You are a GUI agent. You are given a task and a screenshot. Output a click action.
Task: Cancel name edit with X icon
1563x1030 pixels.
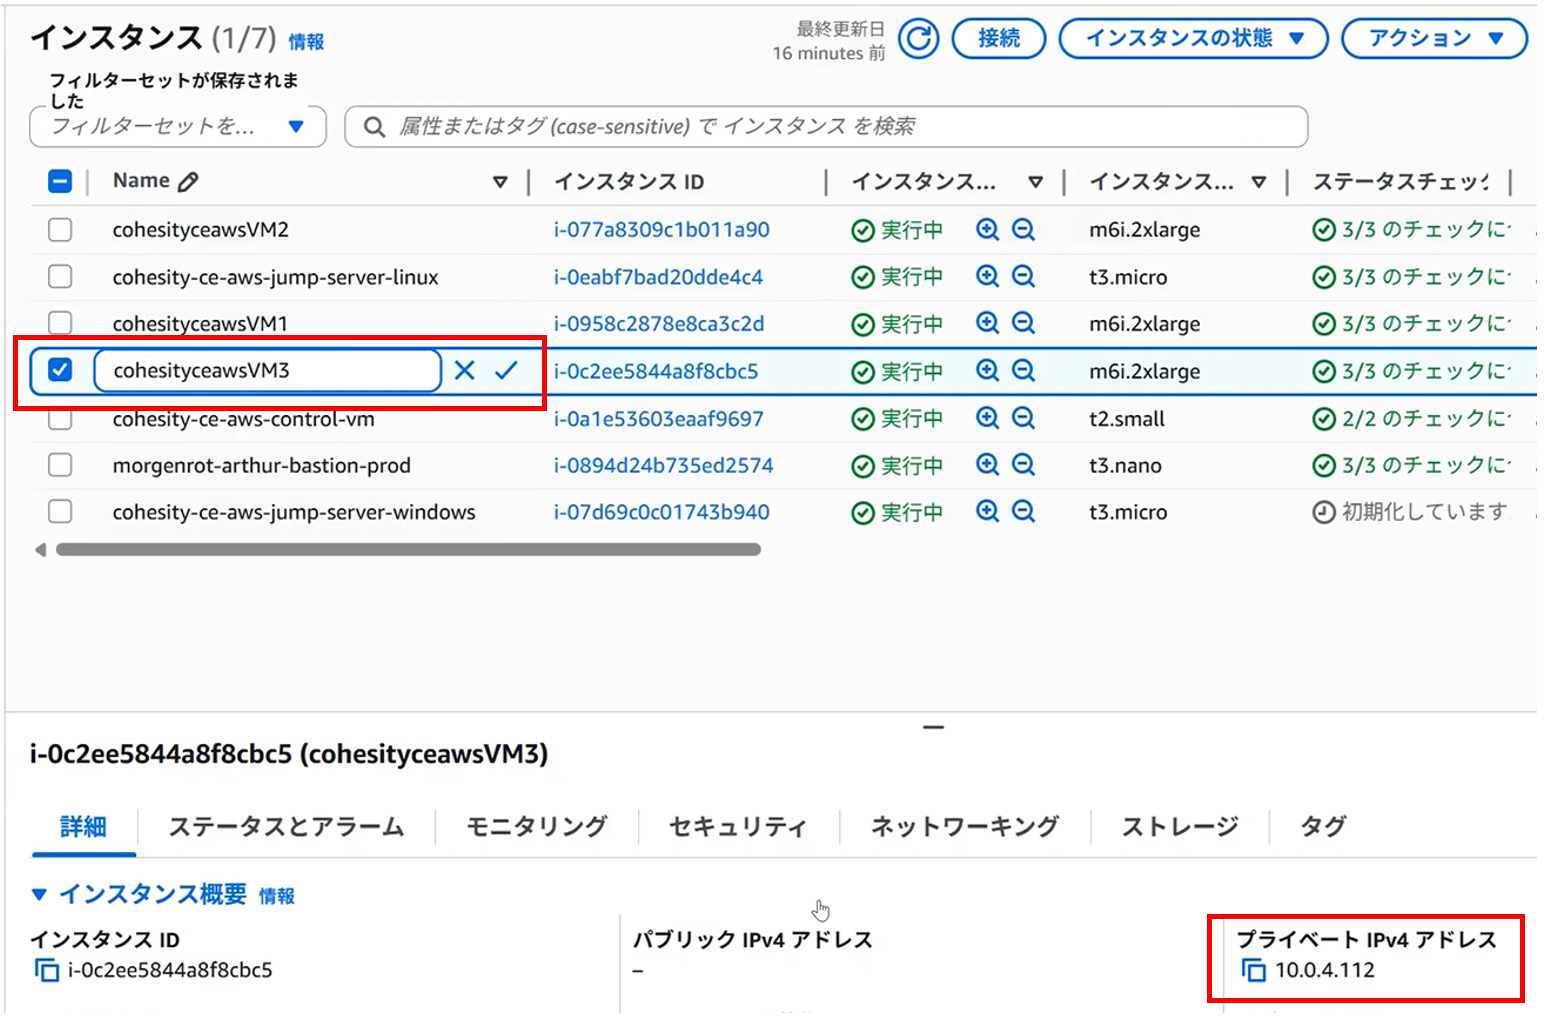(464, 370)
